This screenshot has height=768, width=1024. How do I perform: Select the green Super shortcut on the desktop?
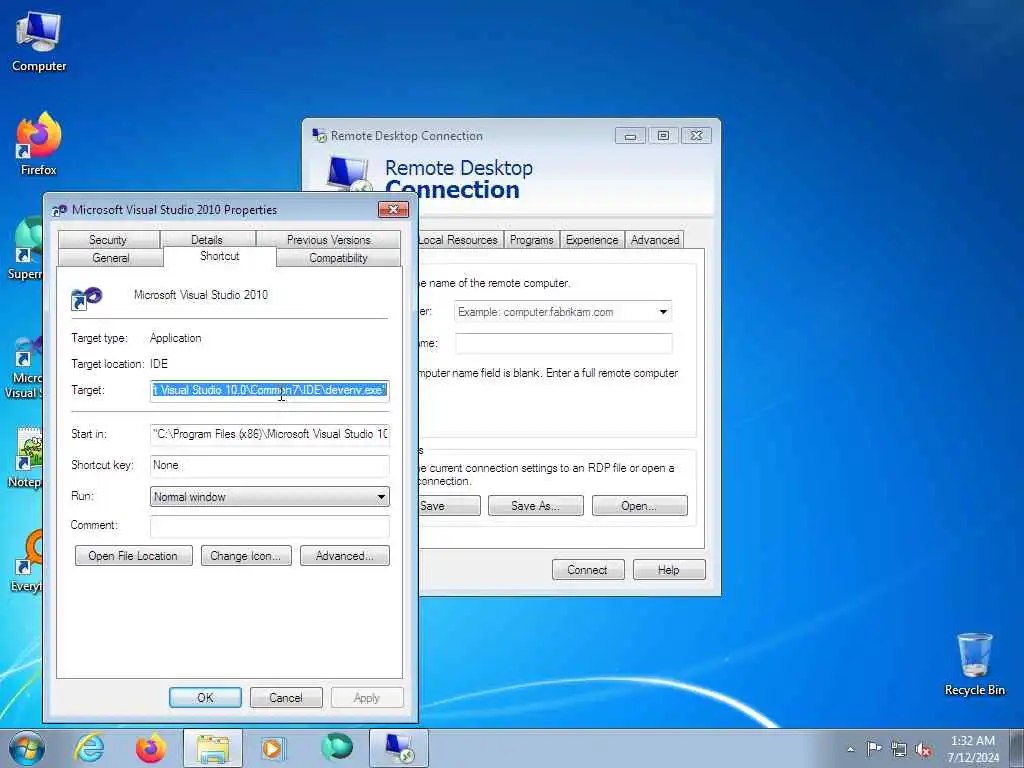tap(26, 248)
